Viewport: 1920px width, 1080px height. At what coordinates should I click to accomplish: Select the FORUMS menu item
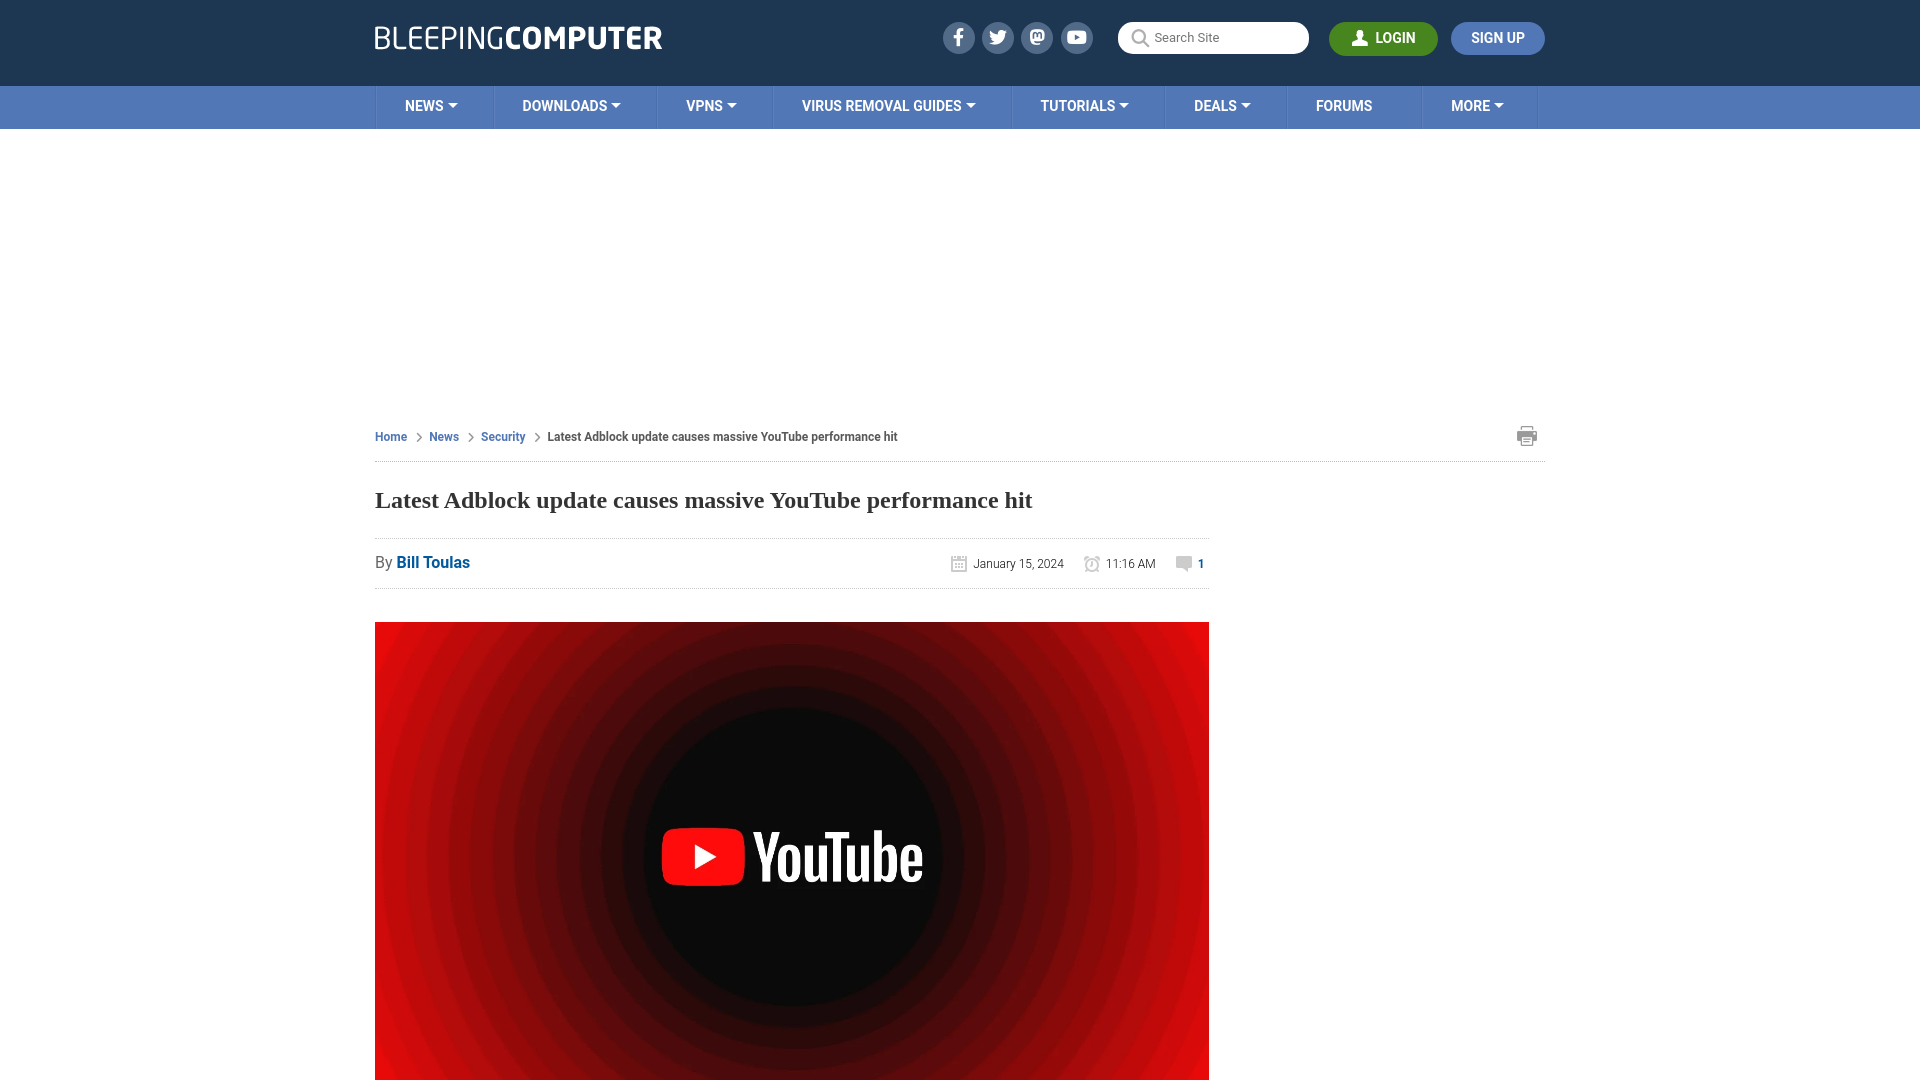1344,105
